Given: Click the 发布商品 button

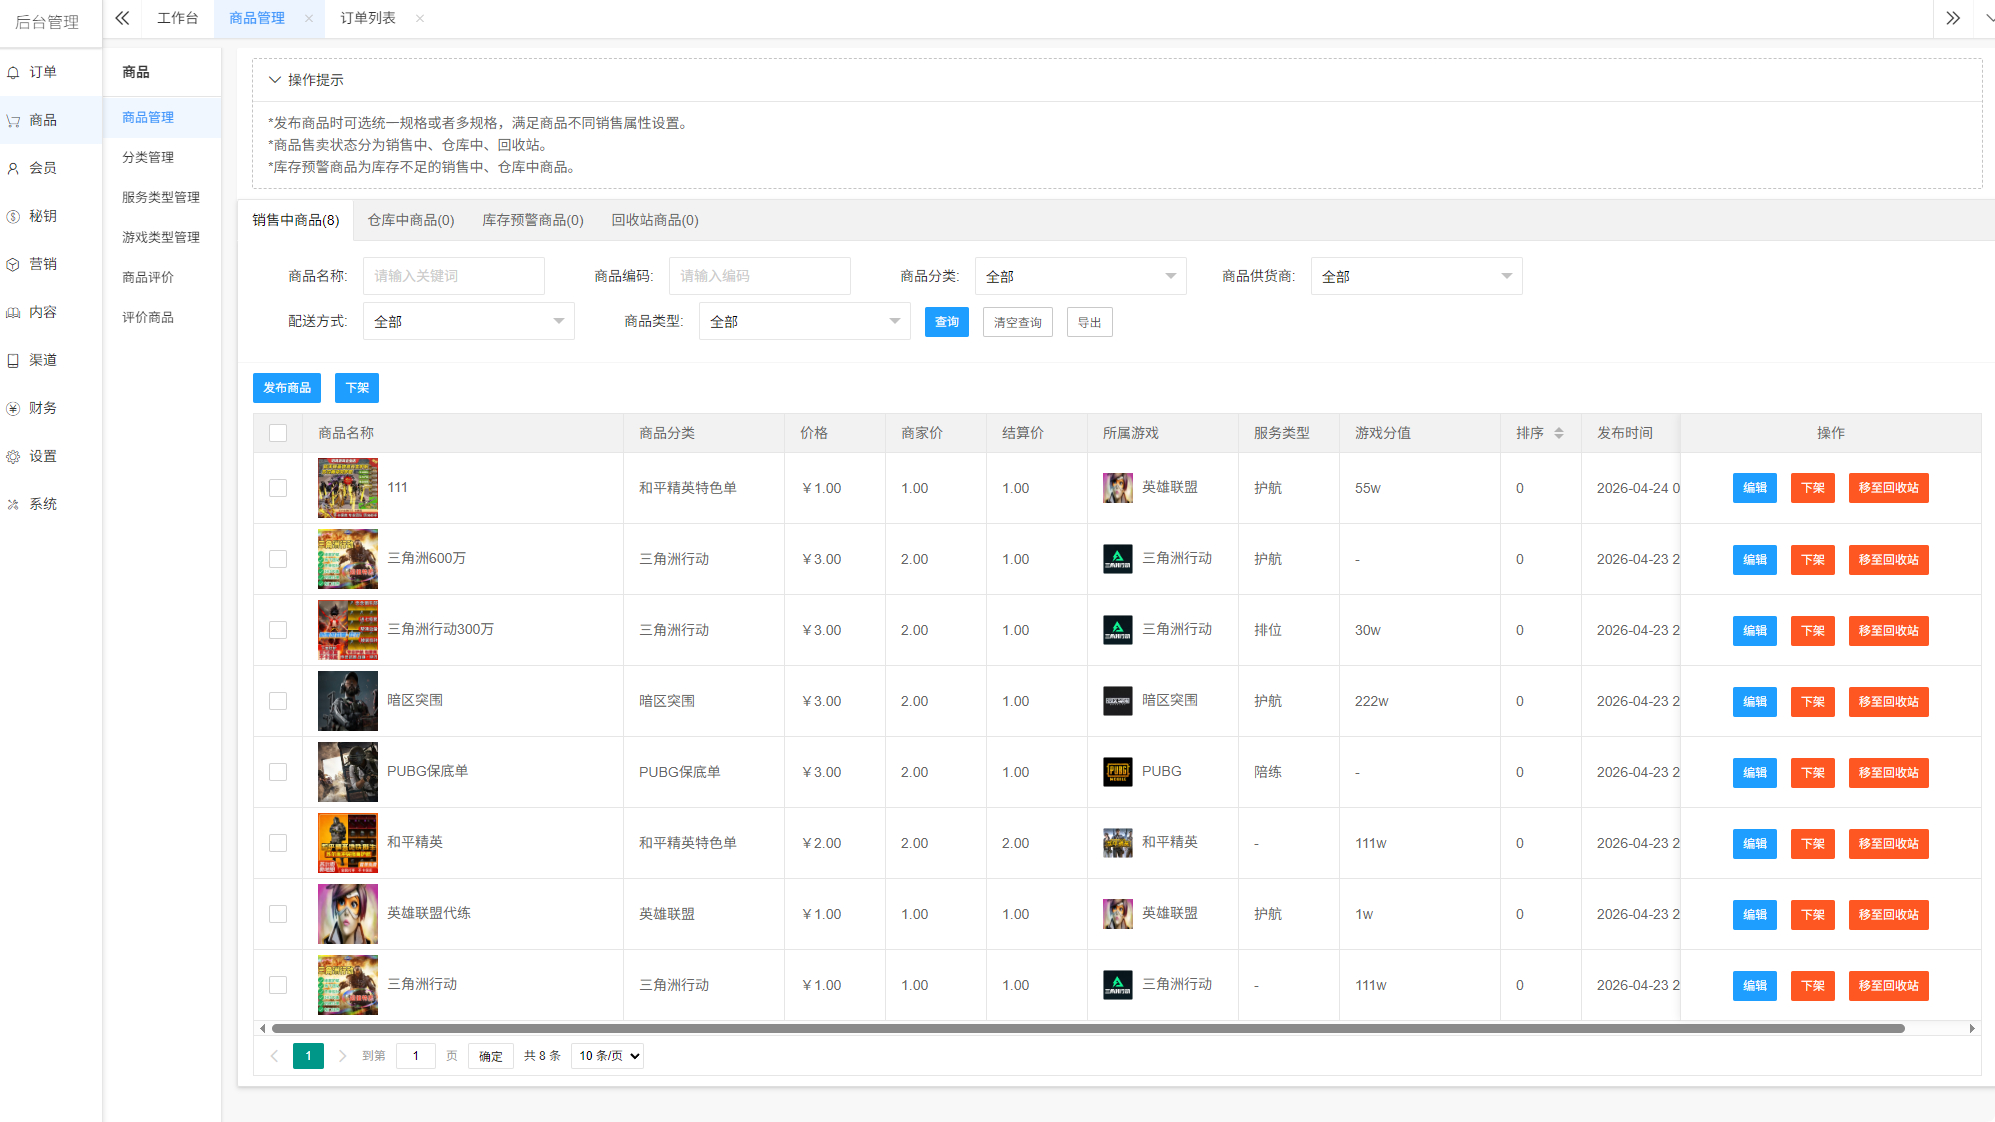Looking at the screenshot, I should (287, 388).
